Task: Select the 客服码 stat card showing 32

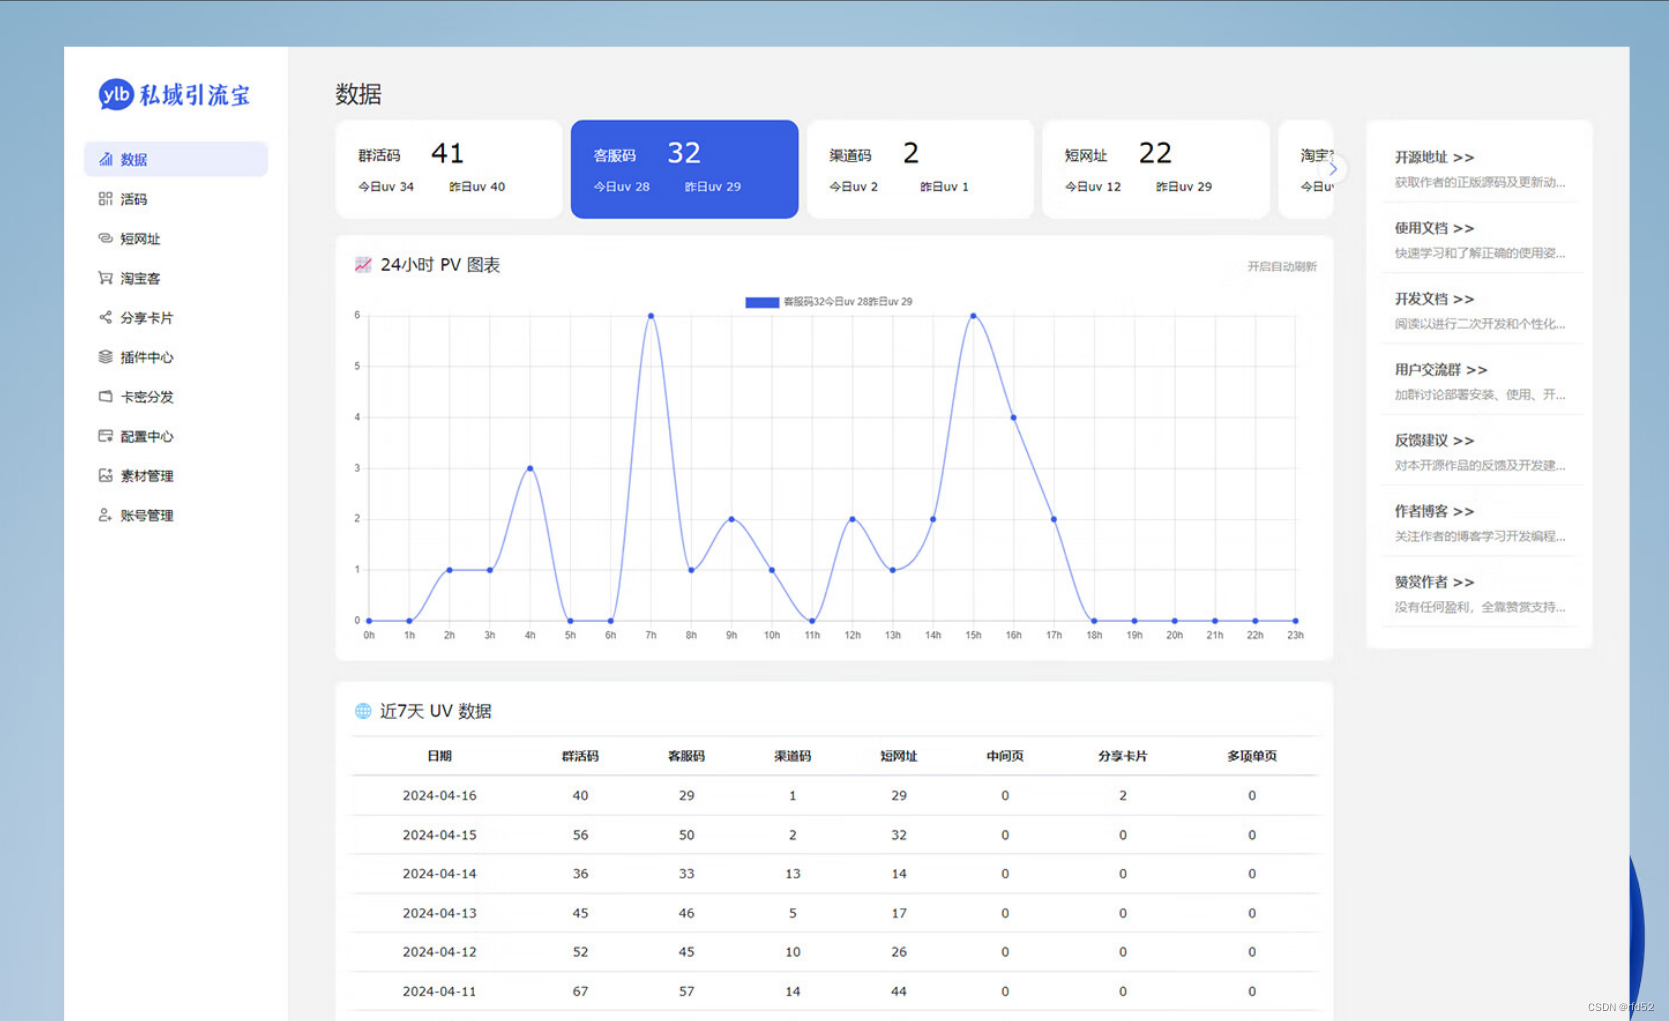Action: [x=685, y=169]
